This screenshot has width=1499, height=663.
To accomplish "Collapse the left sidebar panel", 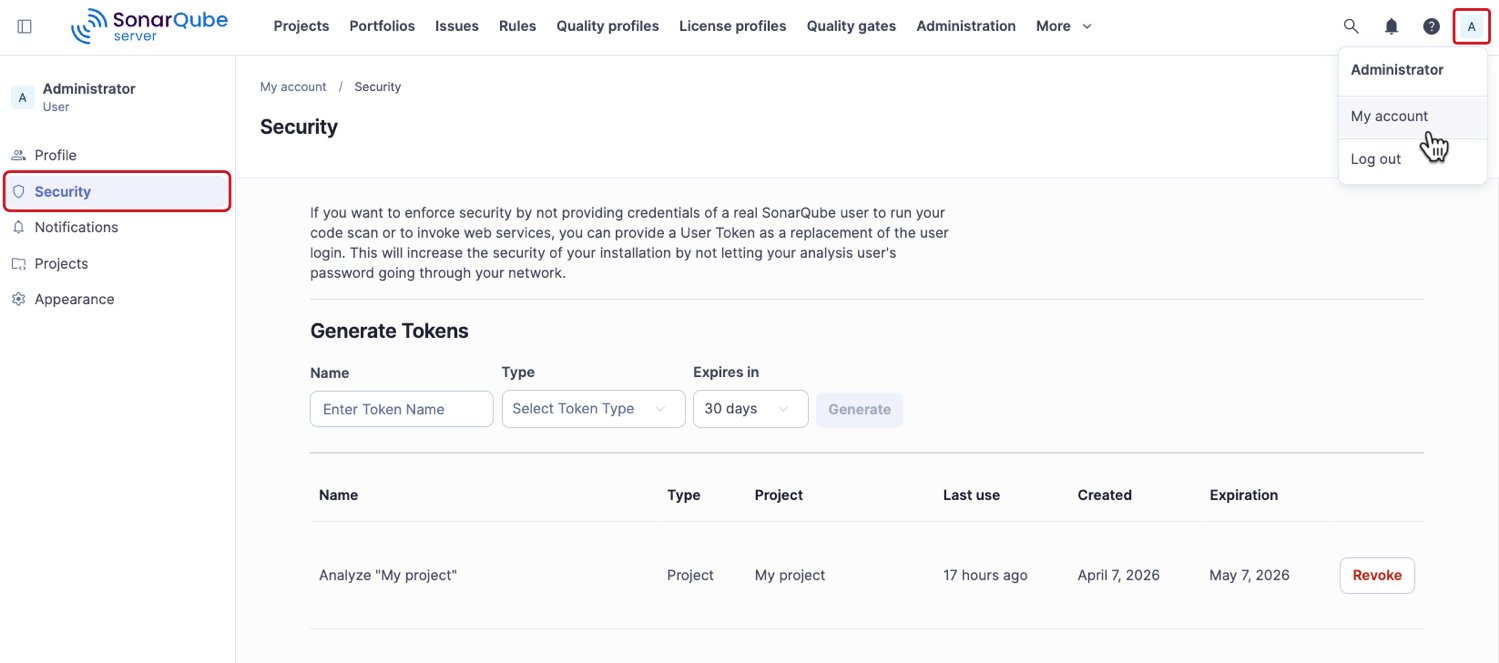I will click(24, 26).
